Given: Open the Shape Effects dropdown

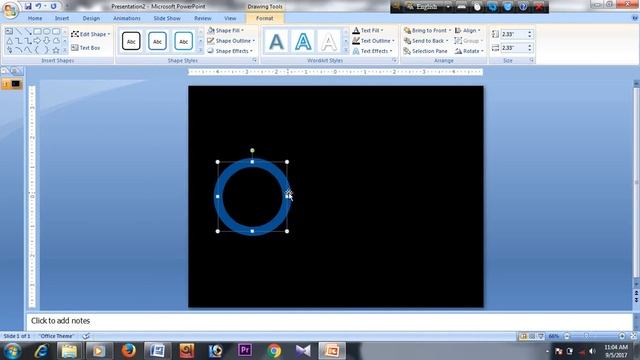Looking at the screenshot, I should [230, 51].
